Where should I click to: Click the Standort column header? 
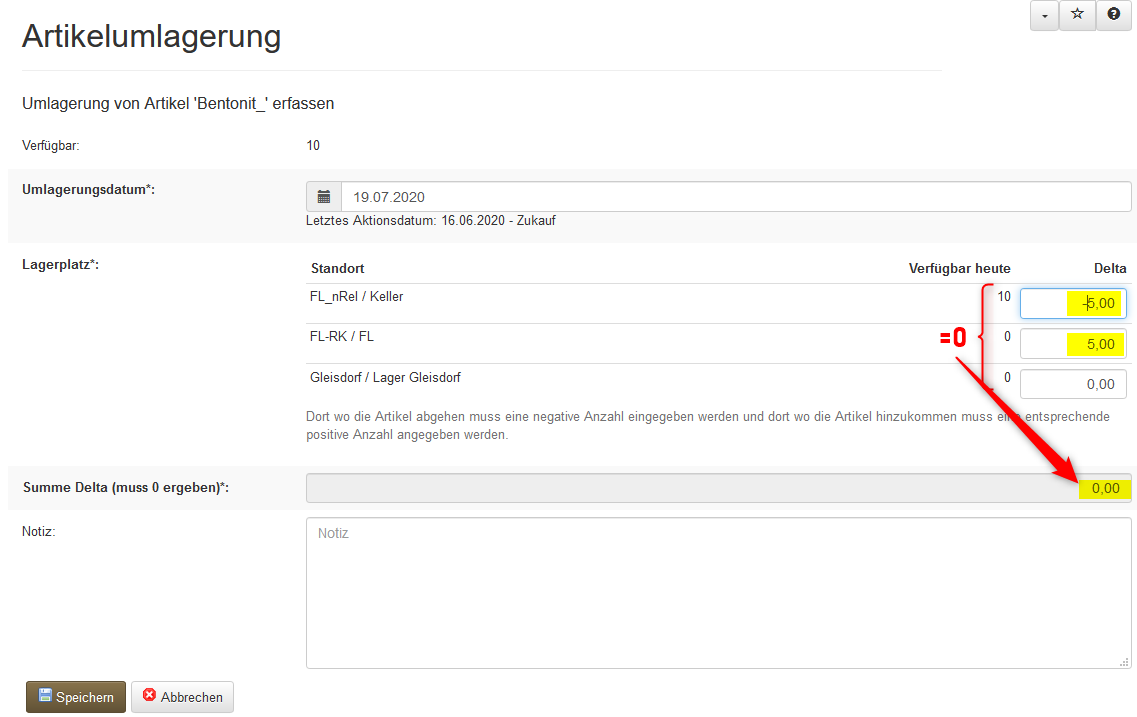(x=337, y=268)
